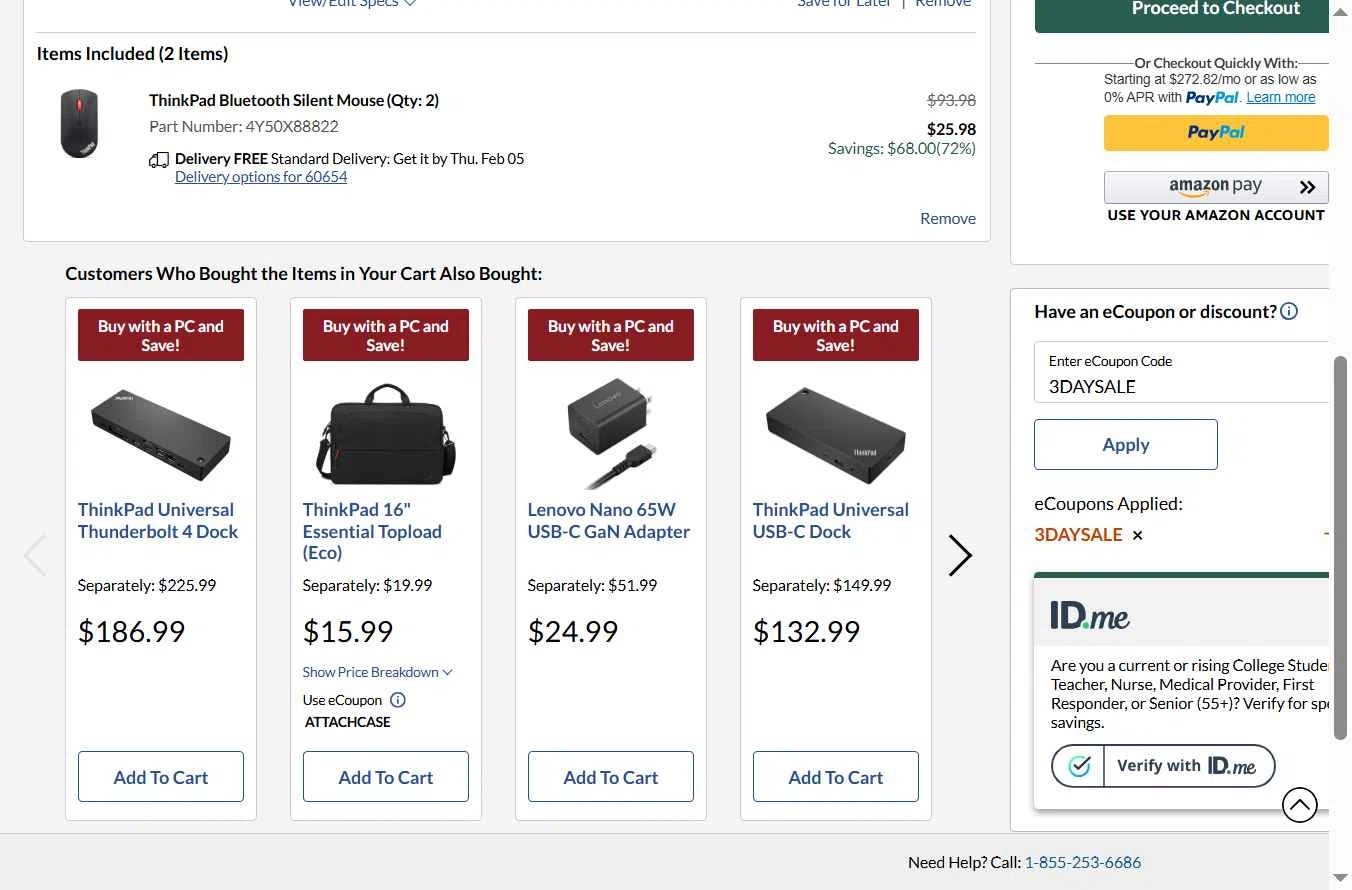The height and width of the screenshot is (890, 1352).
Task: Remove the ThinkPad Bluetooth Silent Mouse item
Action: pos(948,218)
